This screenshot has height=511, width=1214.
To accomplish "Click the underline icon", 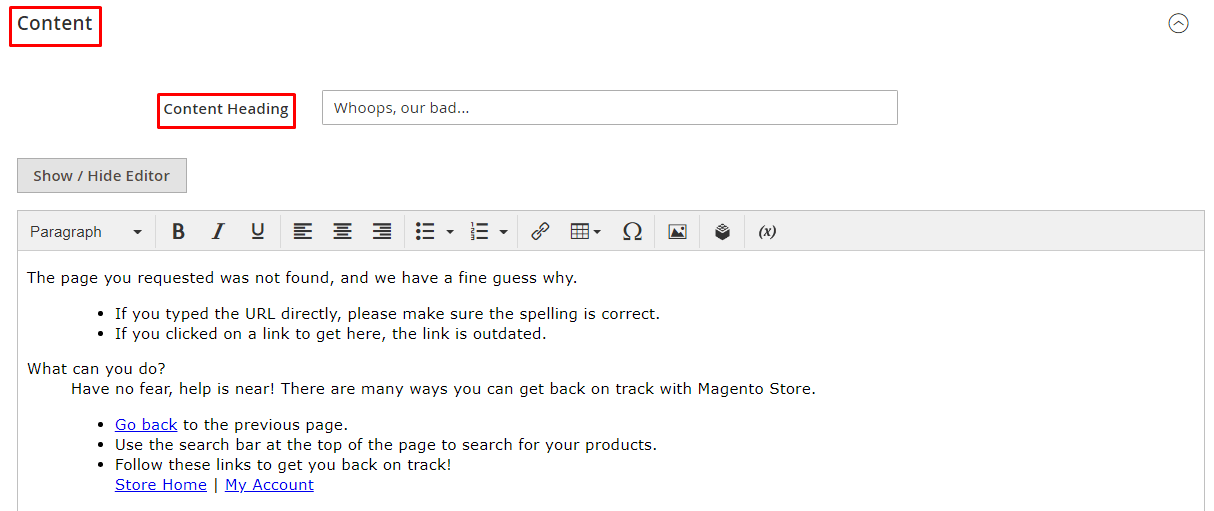I will pos(258,231).
